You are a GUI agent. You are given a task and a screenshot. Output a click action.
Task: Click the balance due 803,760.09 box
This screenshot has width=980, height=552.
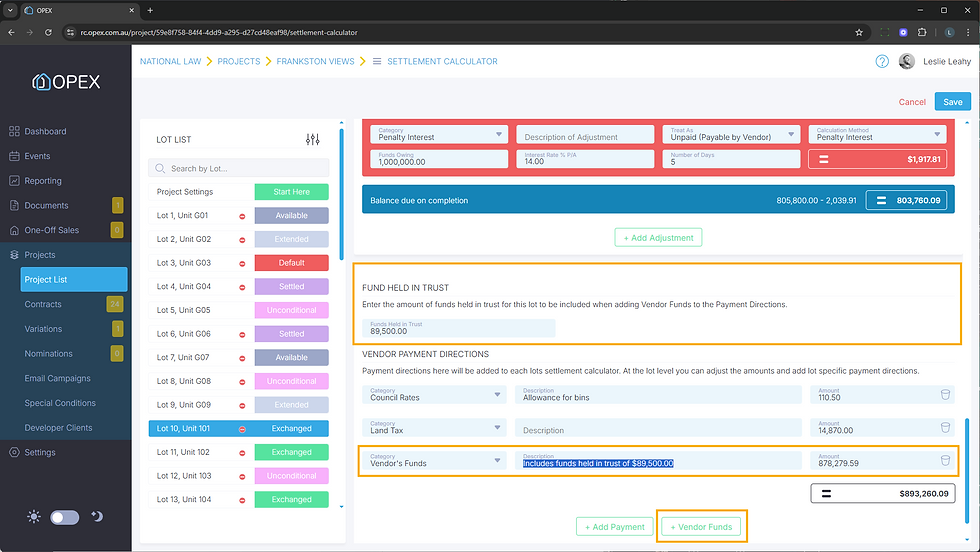coord(906,201)
